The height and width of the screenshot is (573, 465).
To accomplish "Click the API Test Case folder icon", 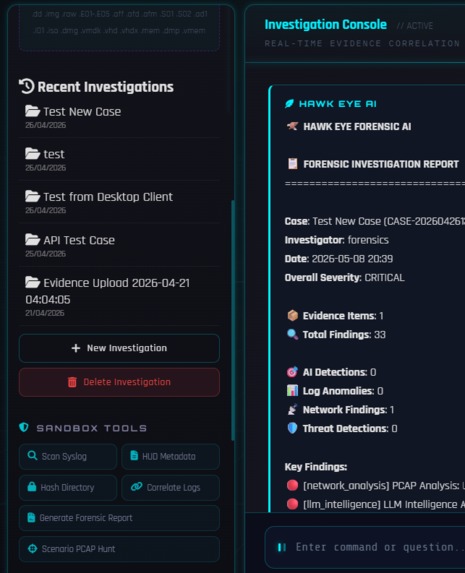I will (33, 240).
